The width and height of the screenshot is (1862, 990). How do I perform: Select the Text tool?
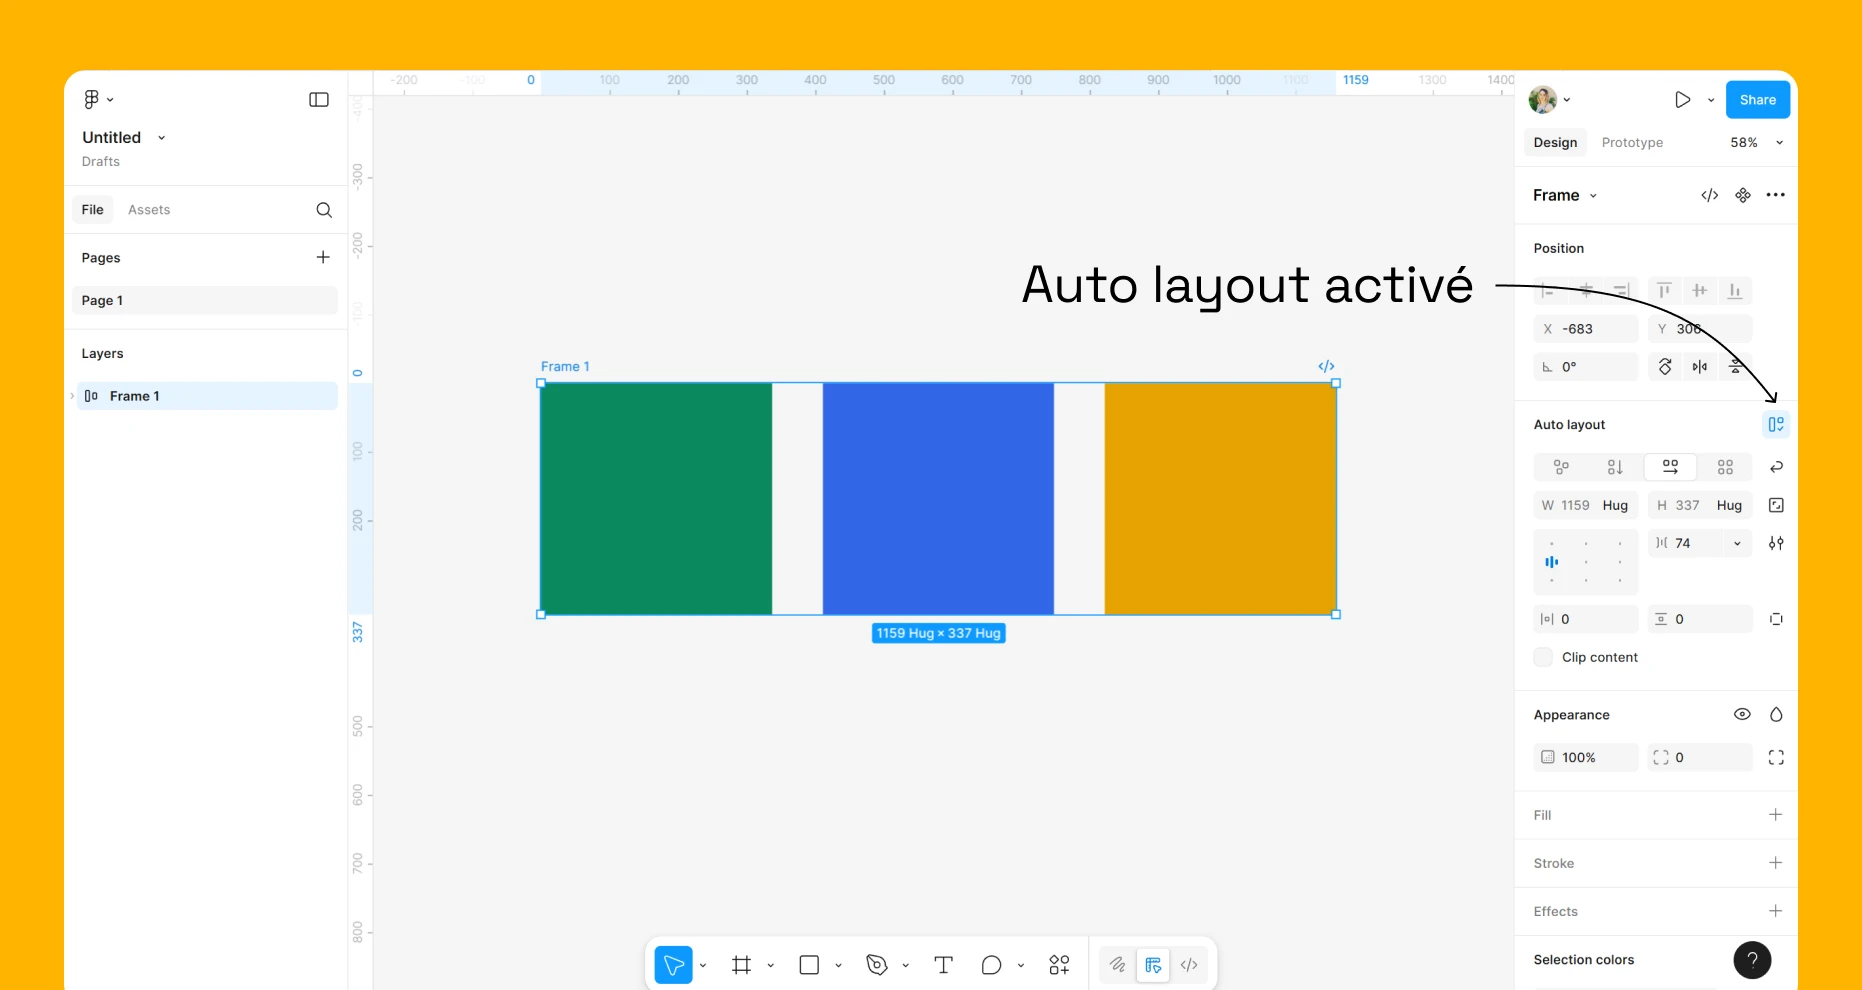tap(942, 964)
